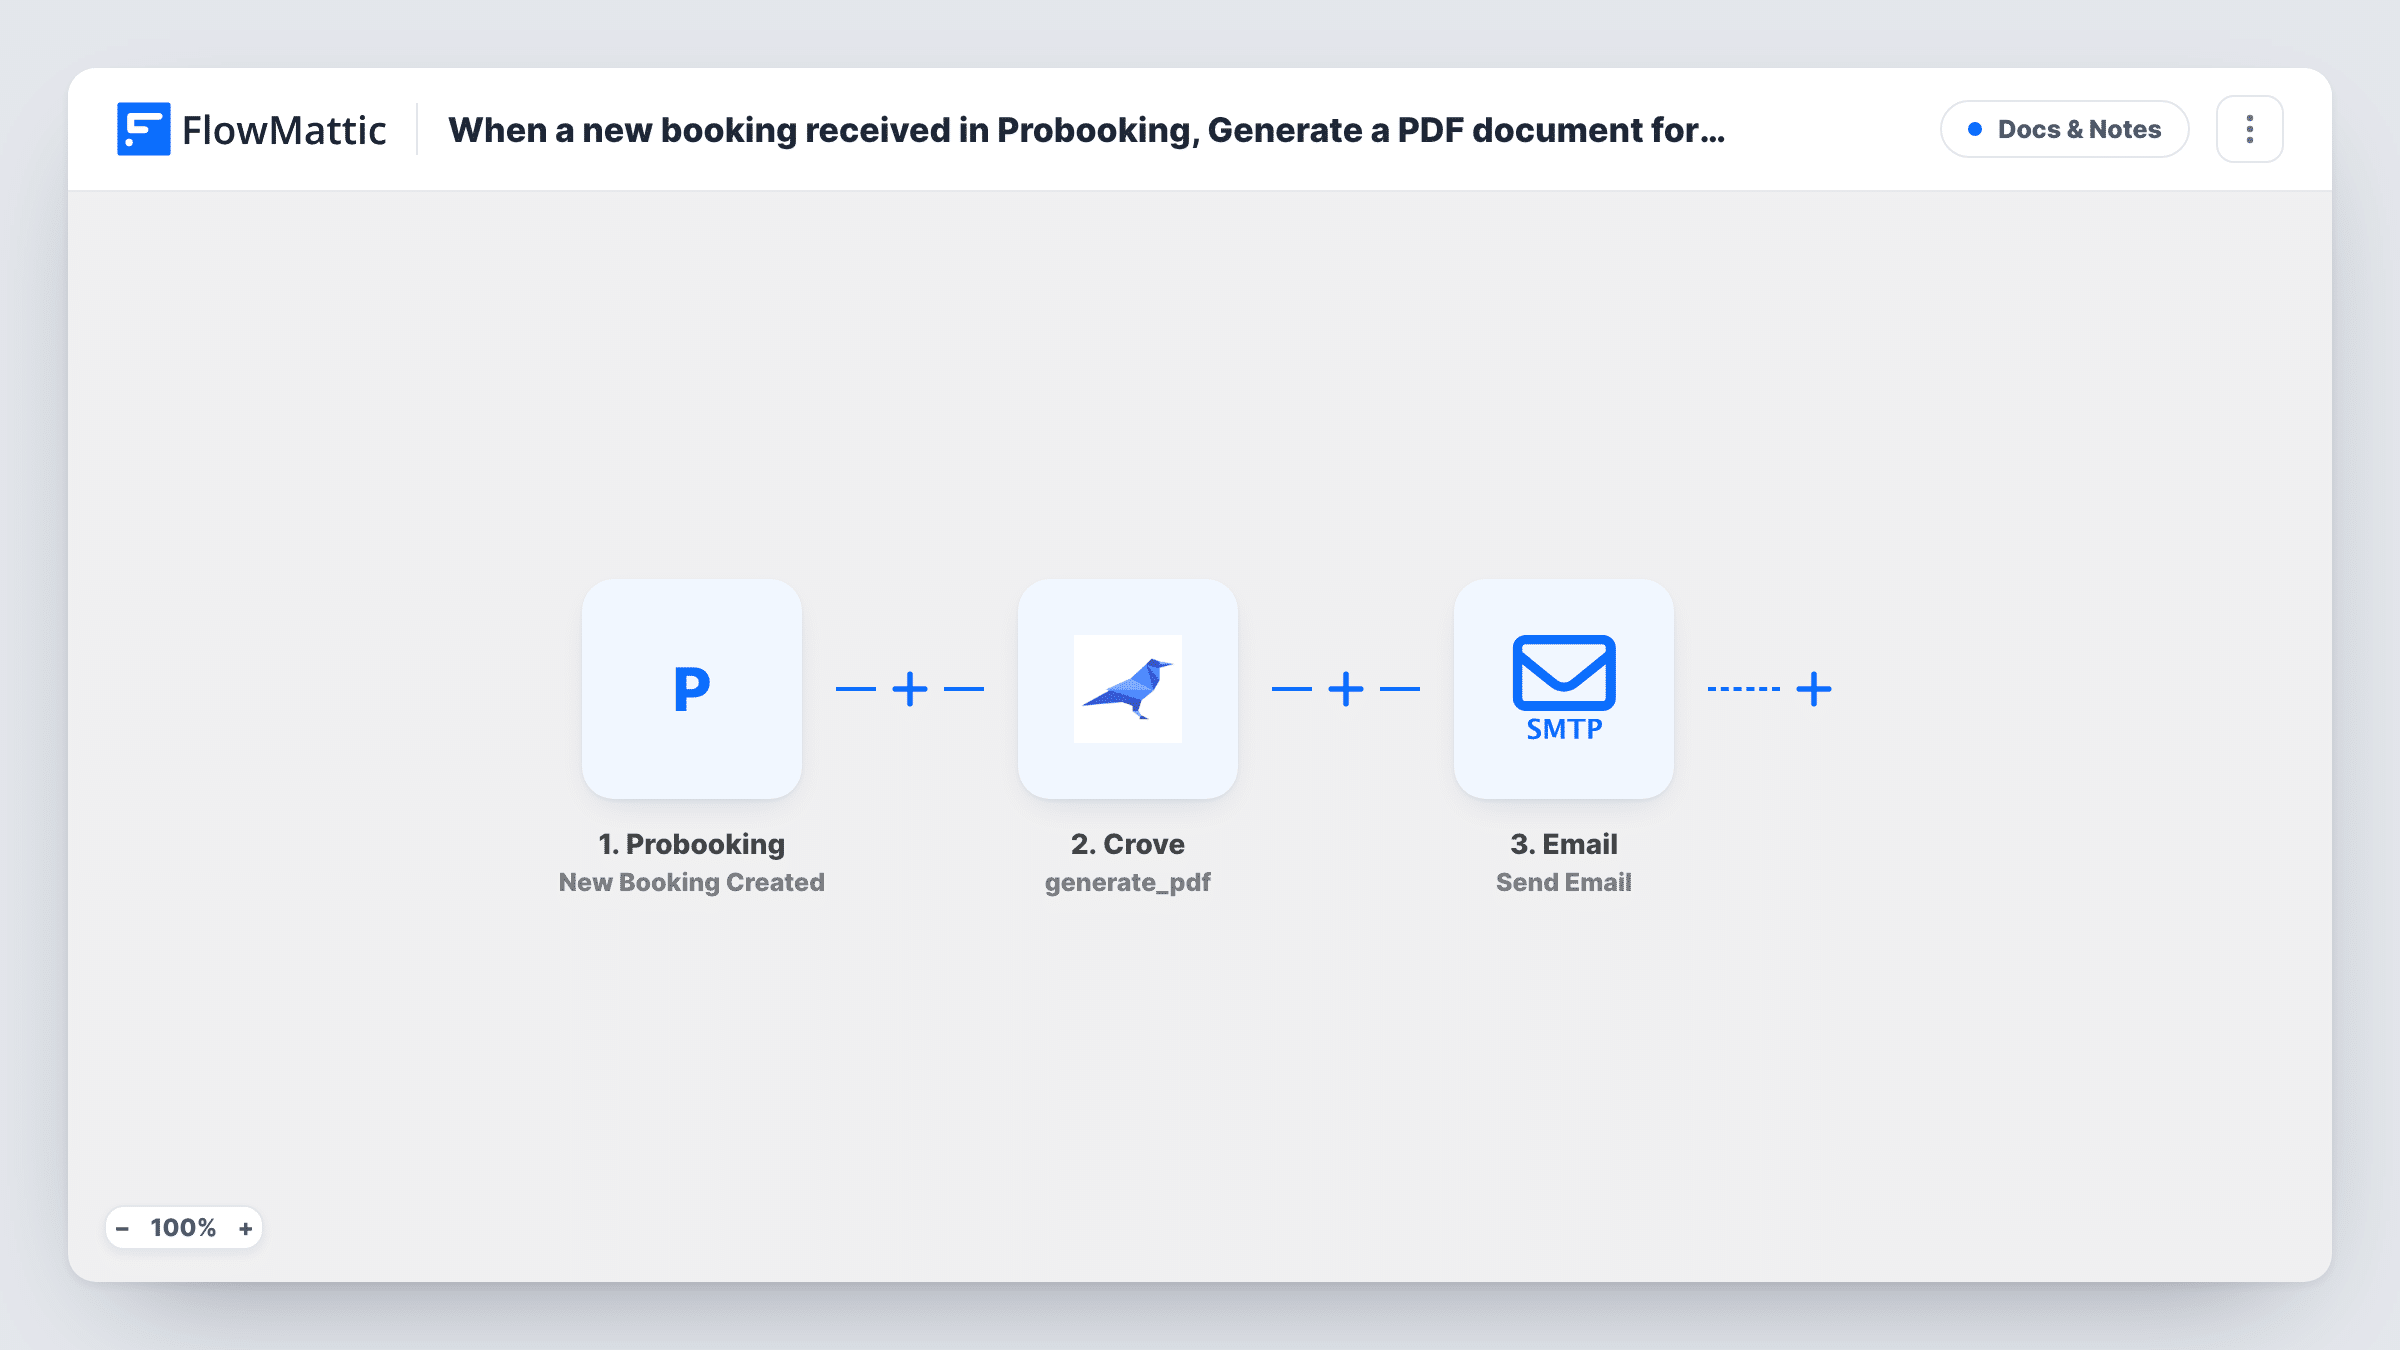Click the workflow title text
Screen dimensions: 2400x1350
coord(1087,130)
